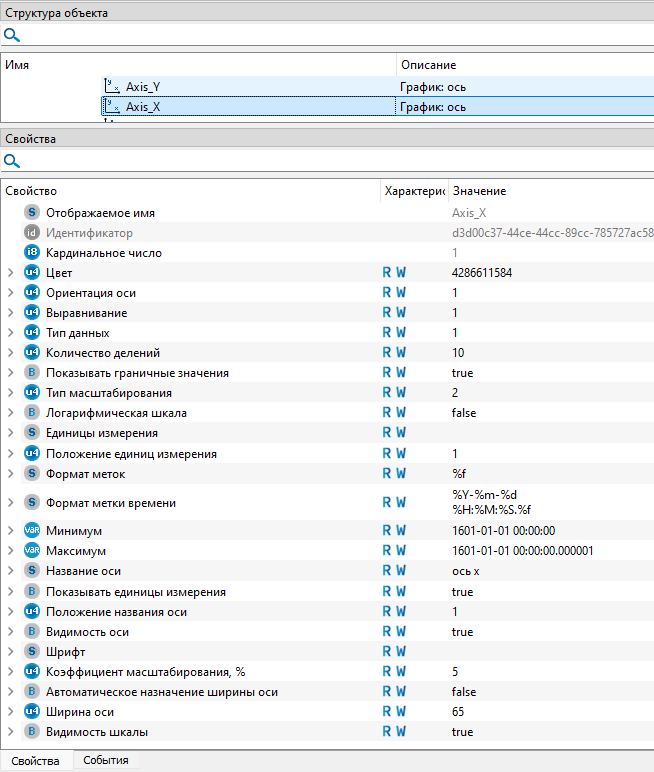654x772 pixels.
Task: Click the id icon next to Идентификатор
Action: click(31, 233)
